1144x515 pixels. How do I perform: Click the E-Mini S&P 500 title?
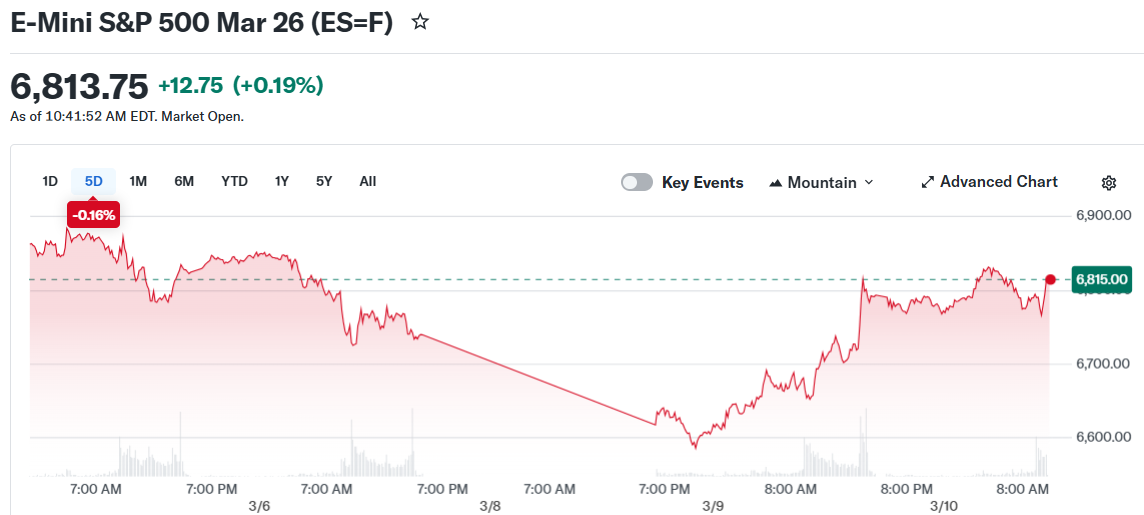pyautogui.click(x=201, y=22)
